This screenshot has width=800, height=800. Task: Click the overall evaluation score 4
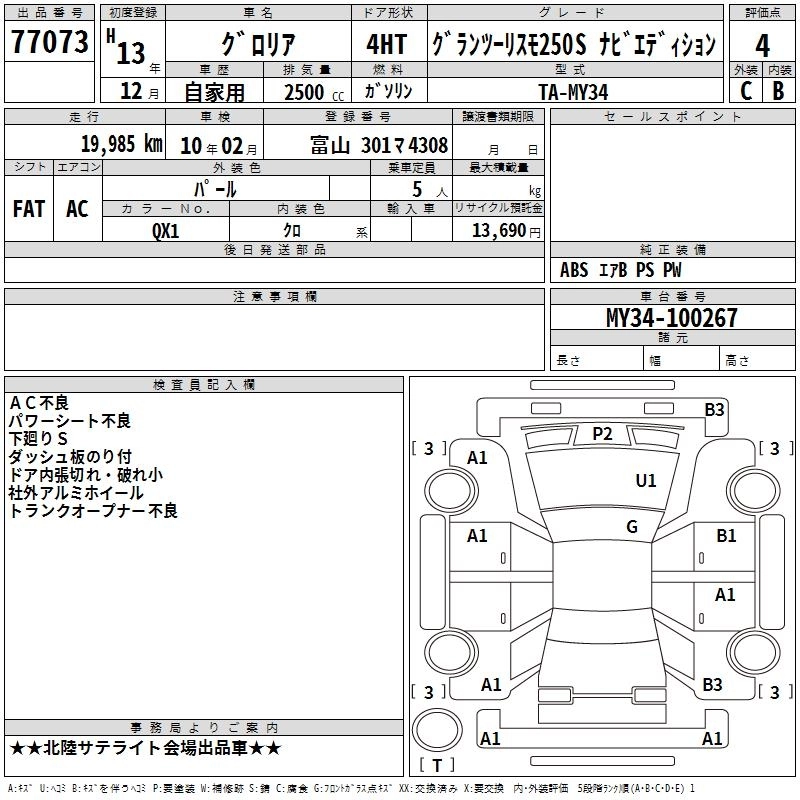[x=762, y=45]
